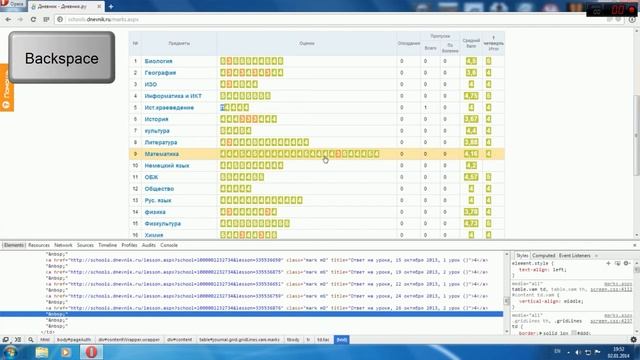Open the #ddd color swatch in border rule

(573, 333)
